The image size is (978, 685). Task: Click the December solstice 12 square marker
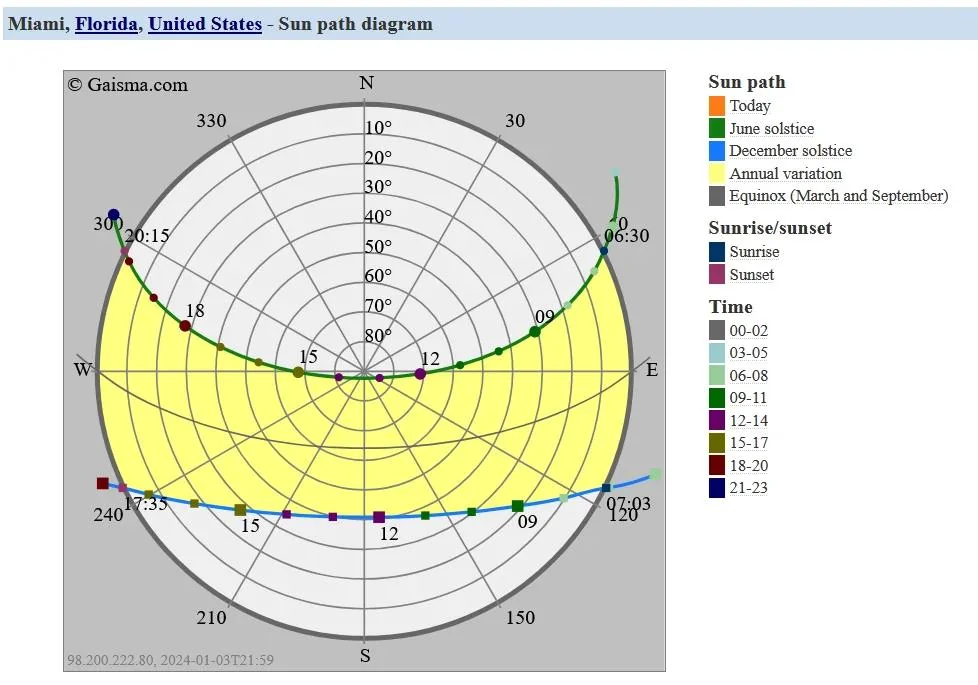click(x=379, y=517)
